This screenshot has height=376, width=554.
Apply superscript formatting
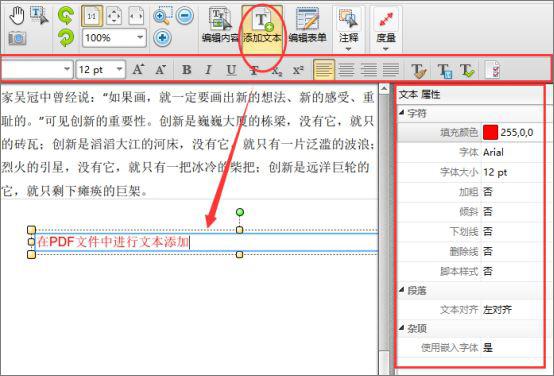point(298,70)
